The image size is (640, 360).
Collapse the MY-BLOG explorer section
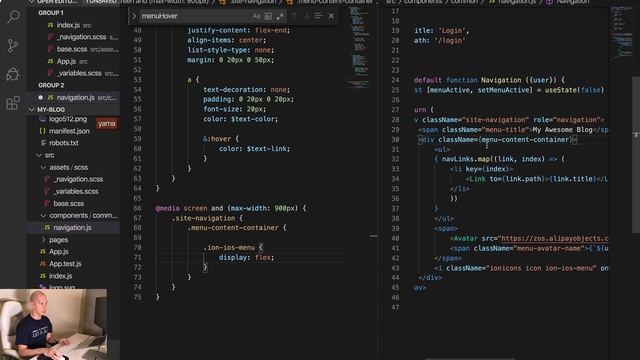tap(74, 109)
